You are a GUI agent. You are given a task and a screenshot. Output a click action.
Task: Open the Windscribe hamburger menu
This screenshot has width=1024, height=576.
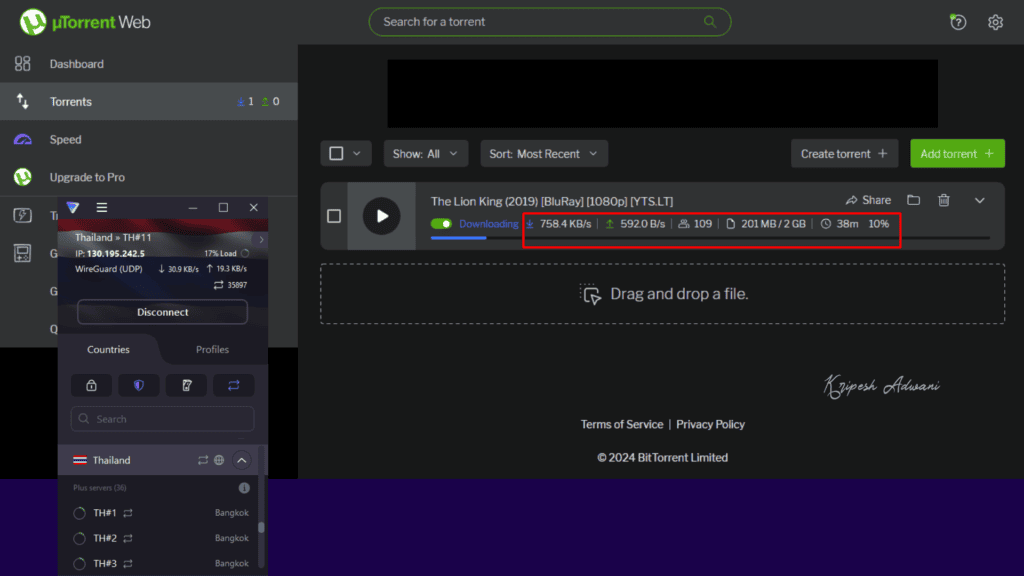pos(101,207)
